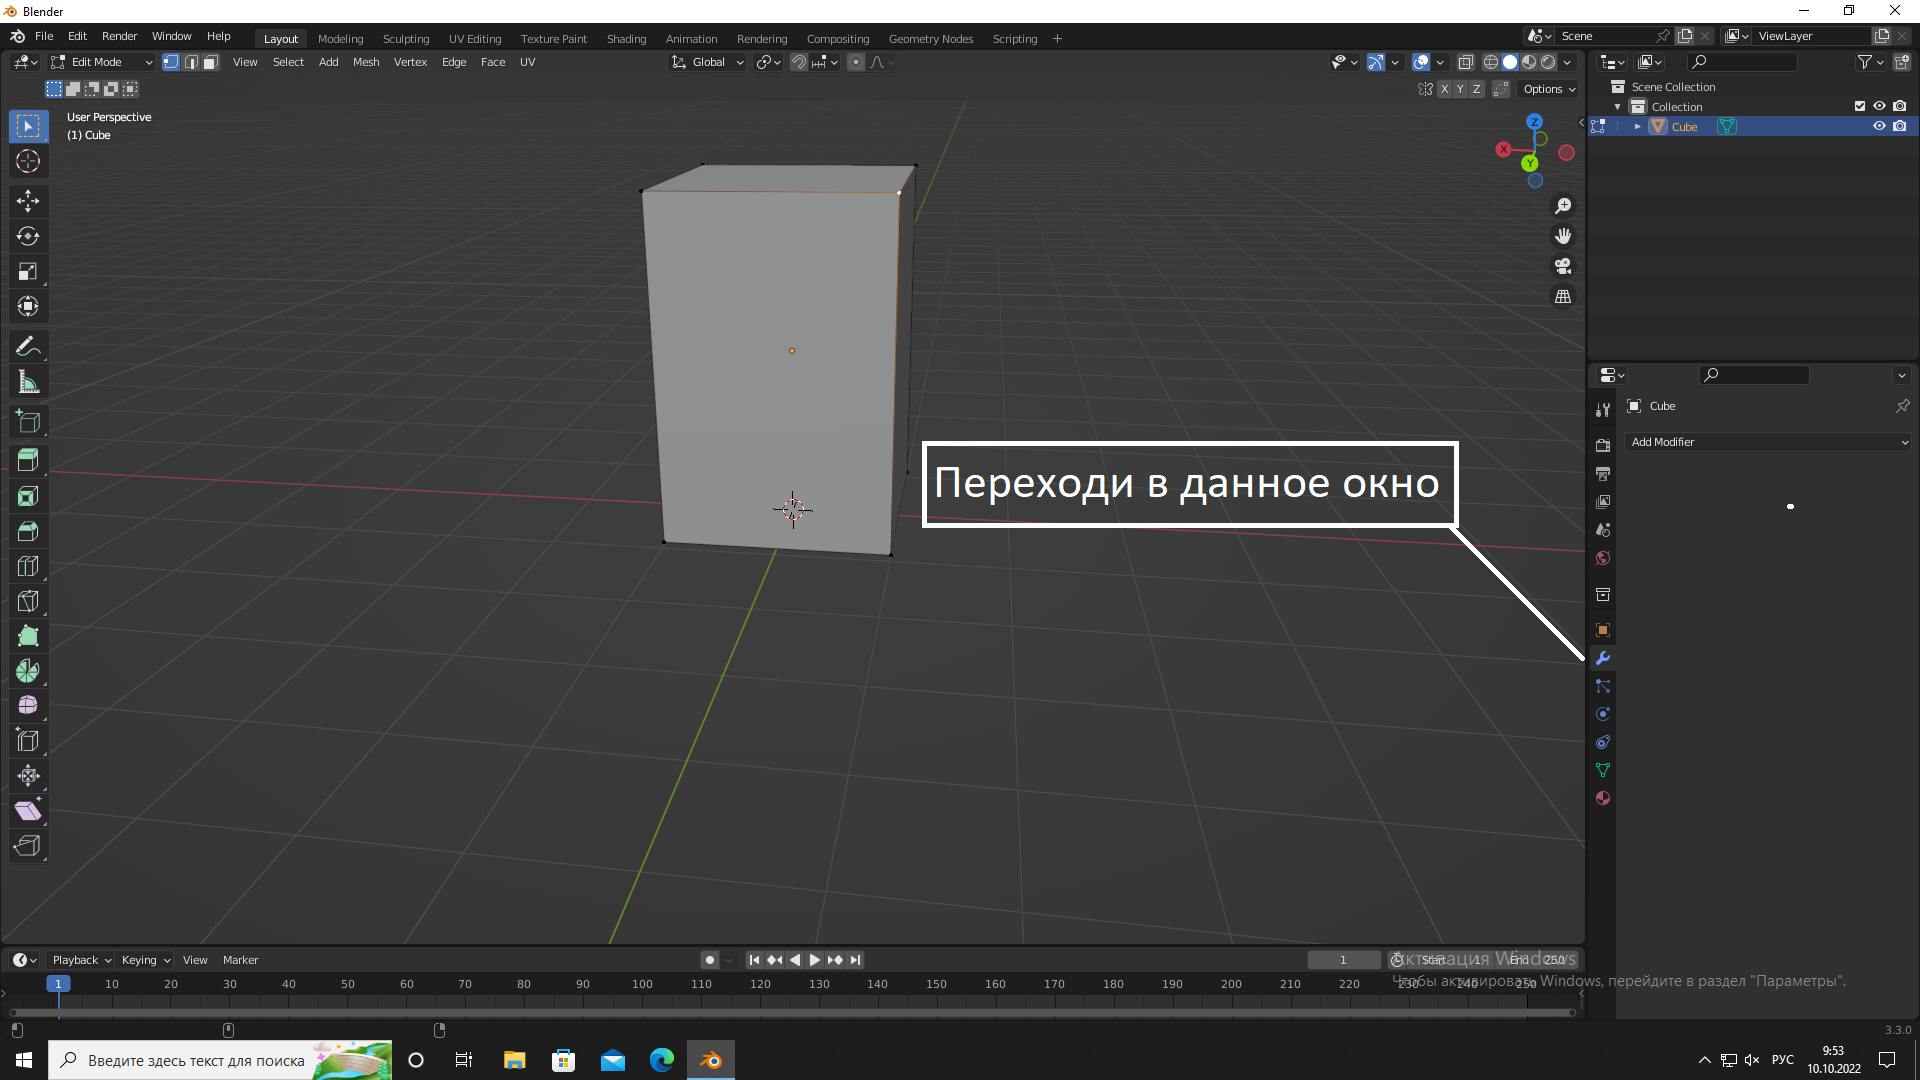The width and height of the screenshot is (1920, 1080).
Task: Select the Loop Cut tool
Action: [28, 566]
